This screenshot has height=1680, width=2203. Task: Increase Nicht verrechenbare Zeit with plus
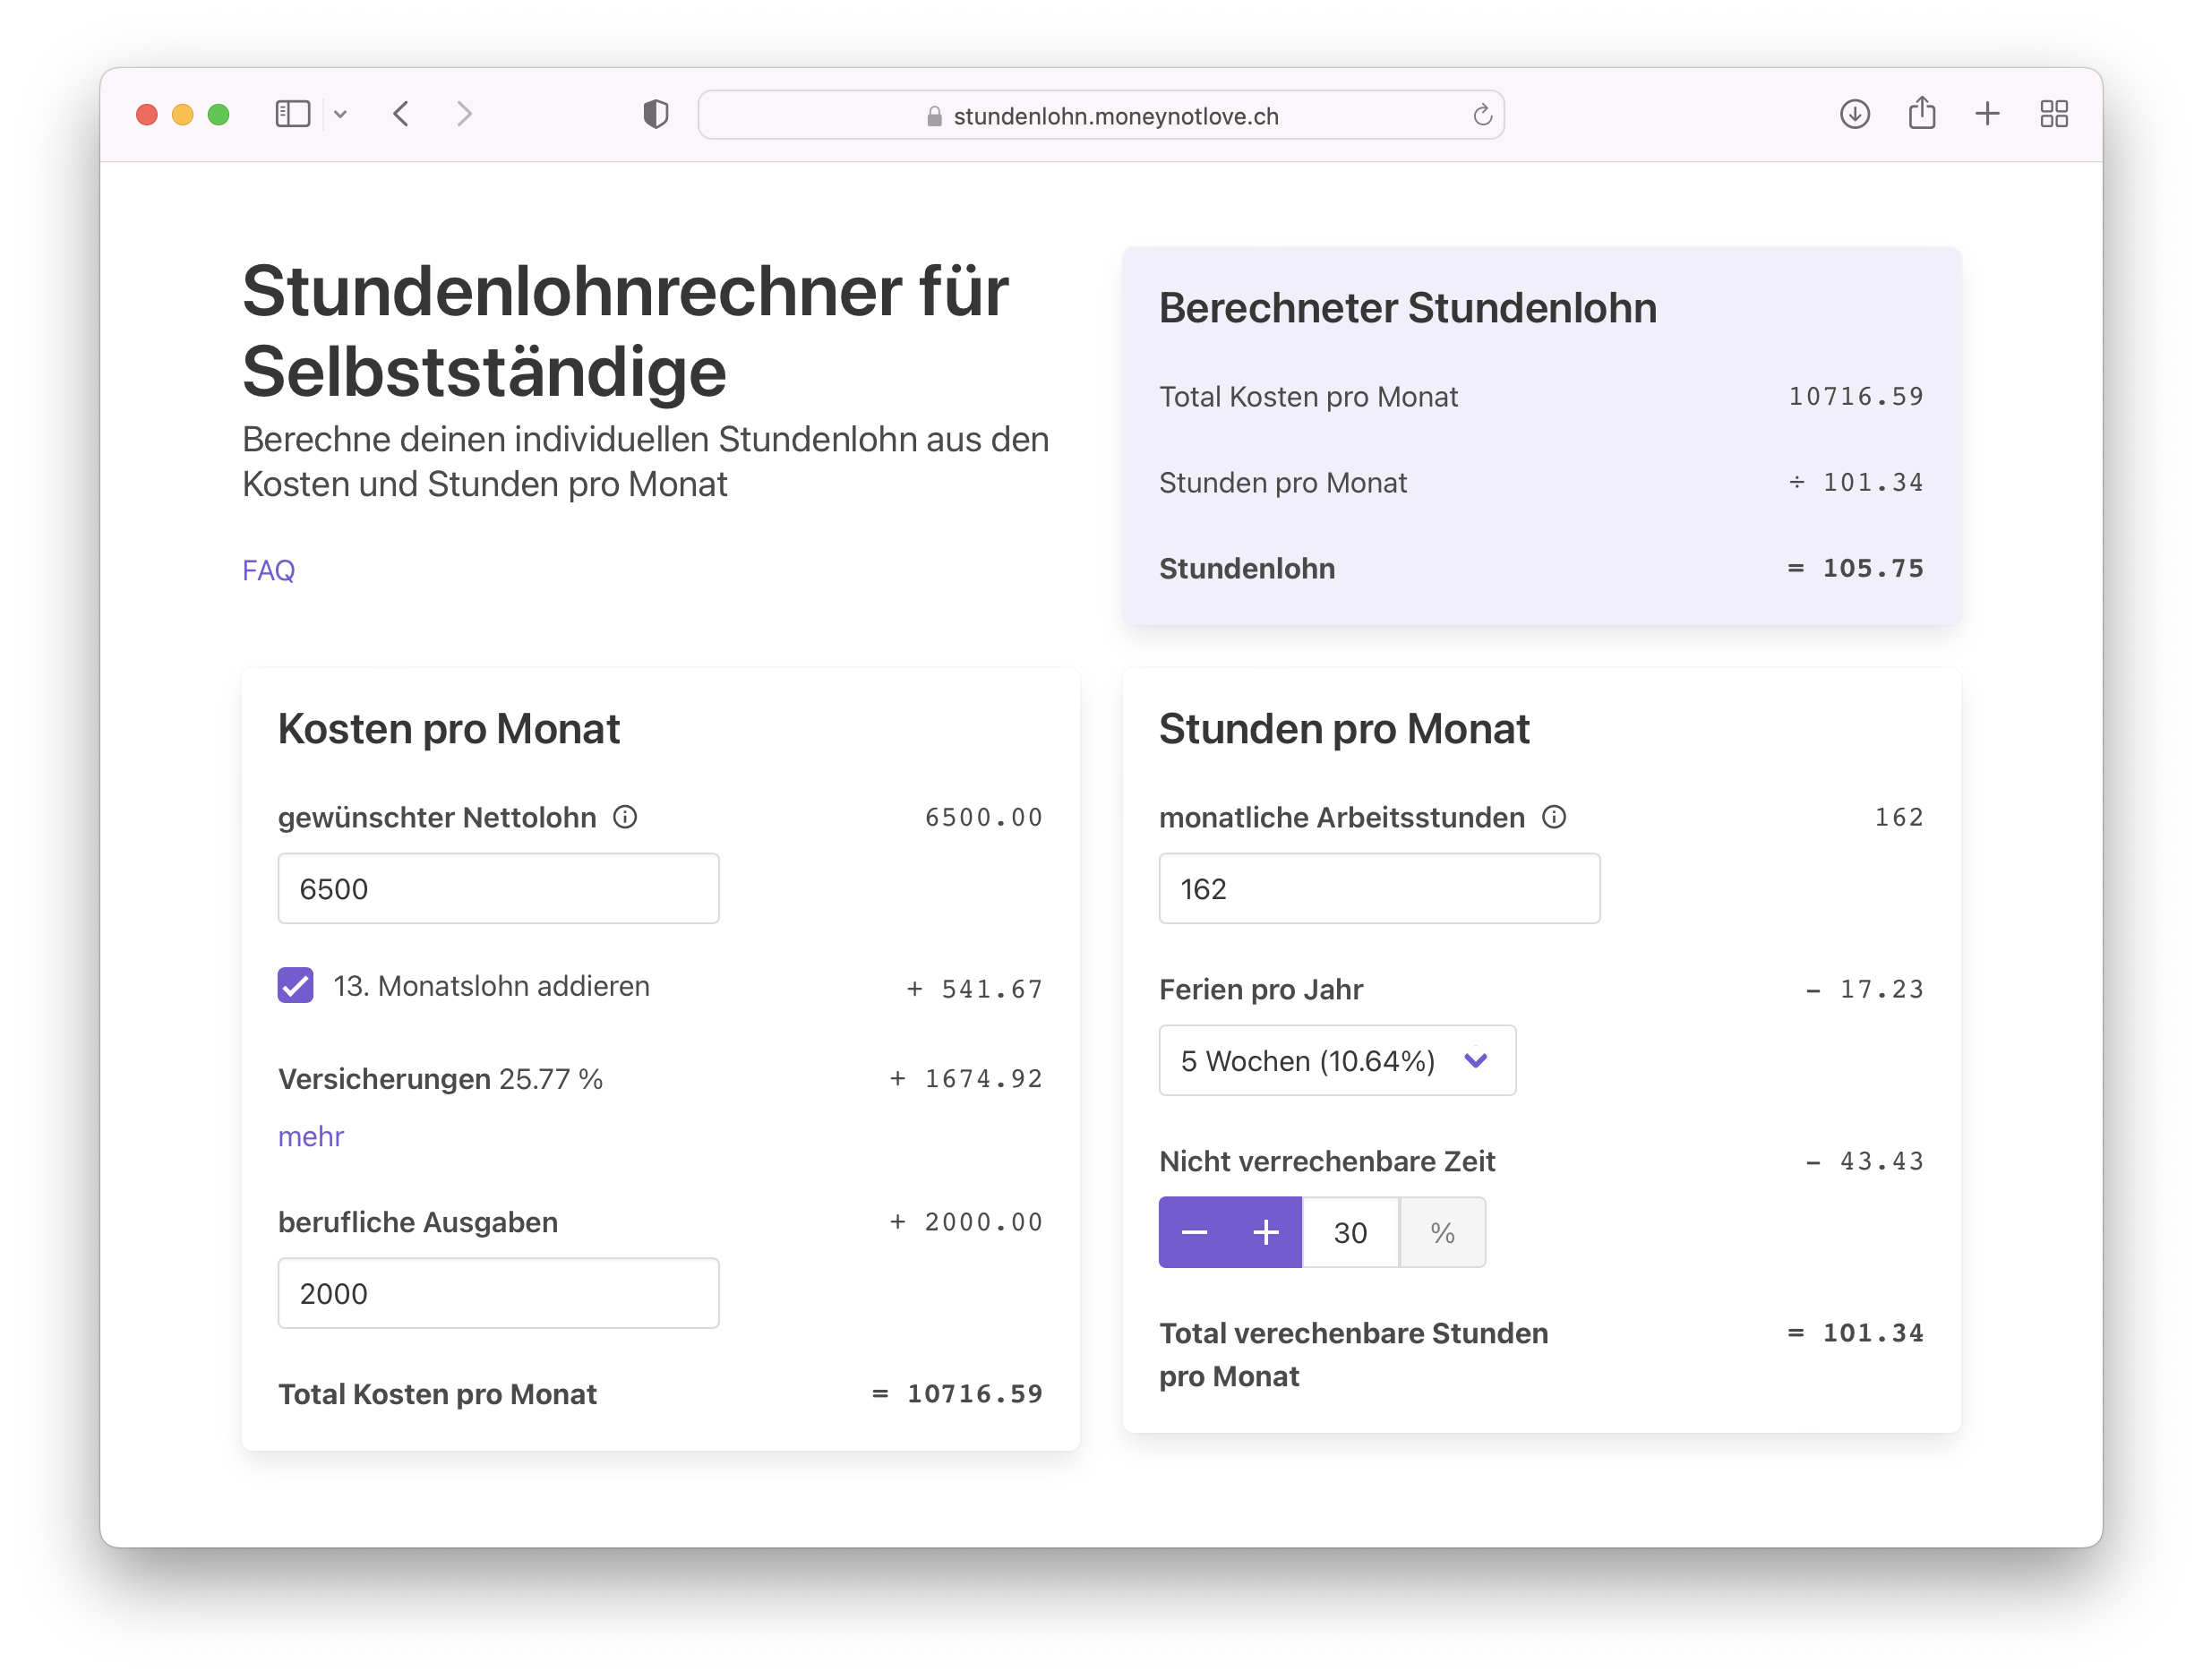(x=1266, y=1232)
